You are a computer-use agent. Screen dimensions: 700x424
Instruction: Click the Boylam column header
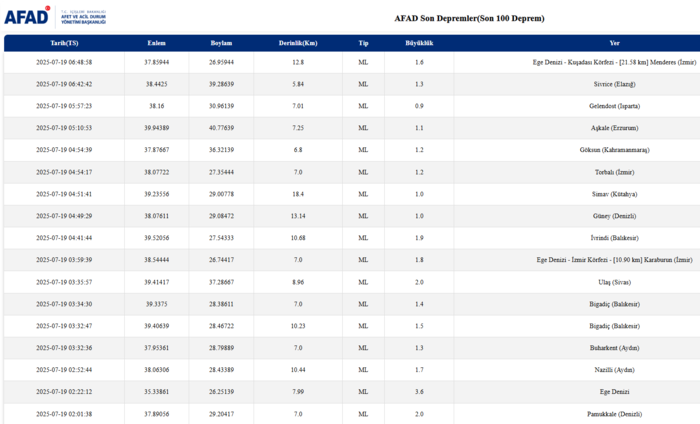pyautogui.click(x=221, y=43)
